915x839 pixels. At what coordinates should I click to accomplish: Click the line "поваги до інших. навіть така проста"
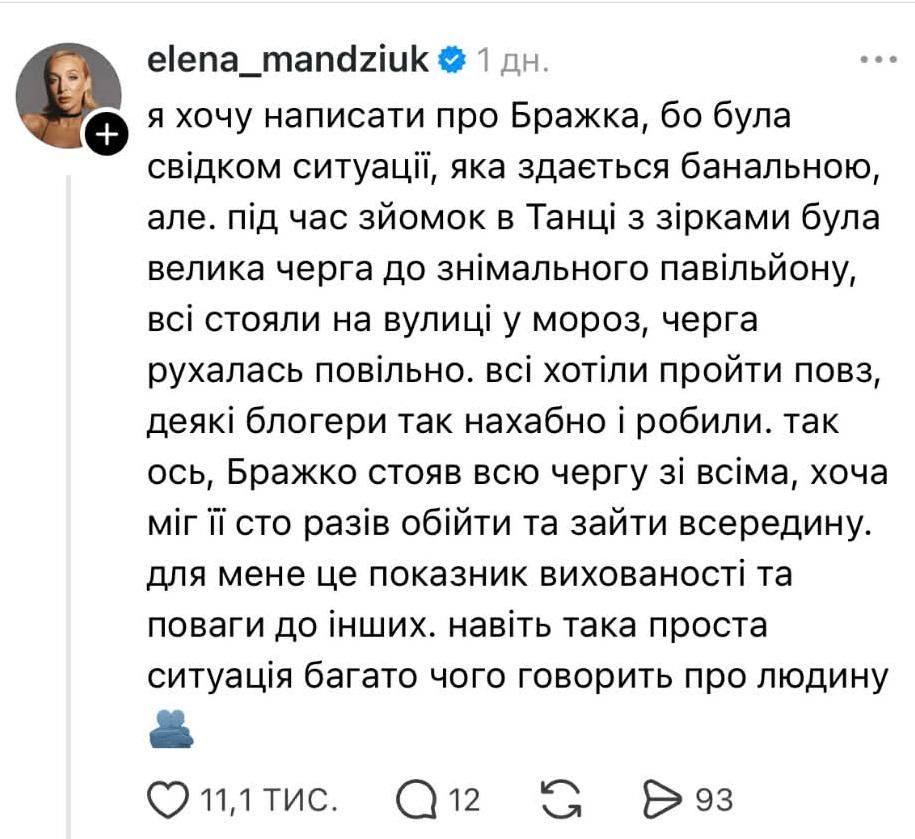455,627
